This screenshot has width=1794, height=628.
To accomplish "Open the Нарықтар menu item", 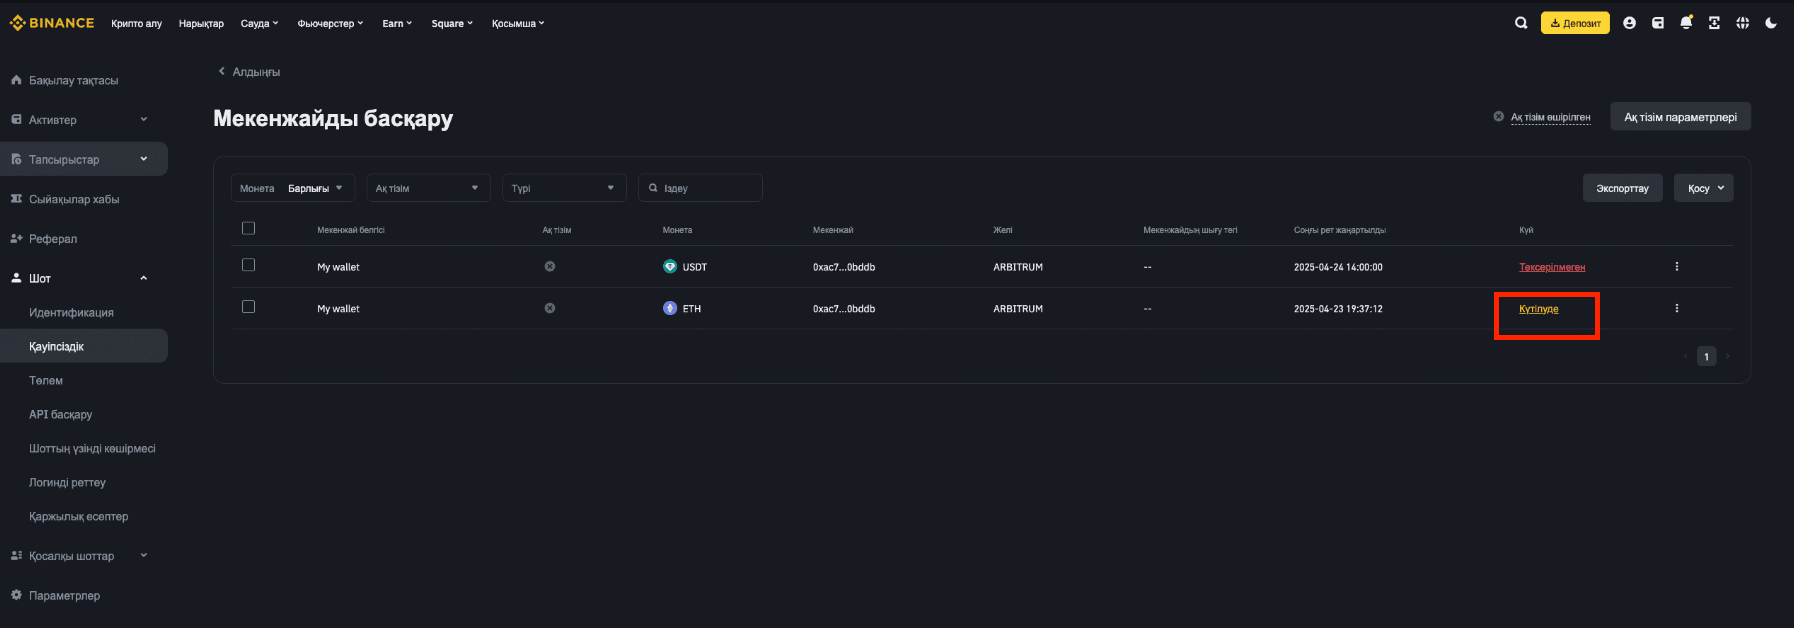I will coord(201,23).
